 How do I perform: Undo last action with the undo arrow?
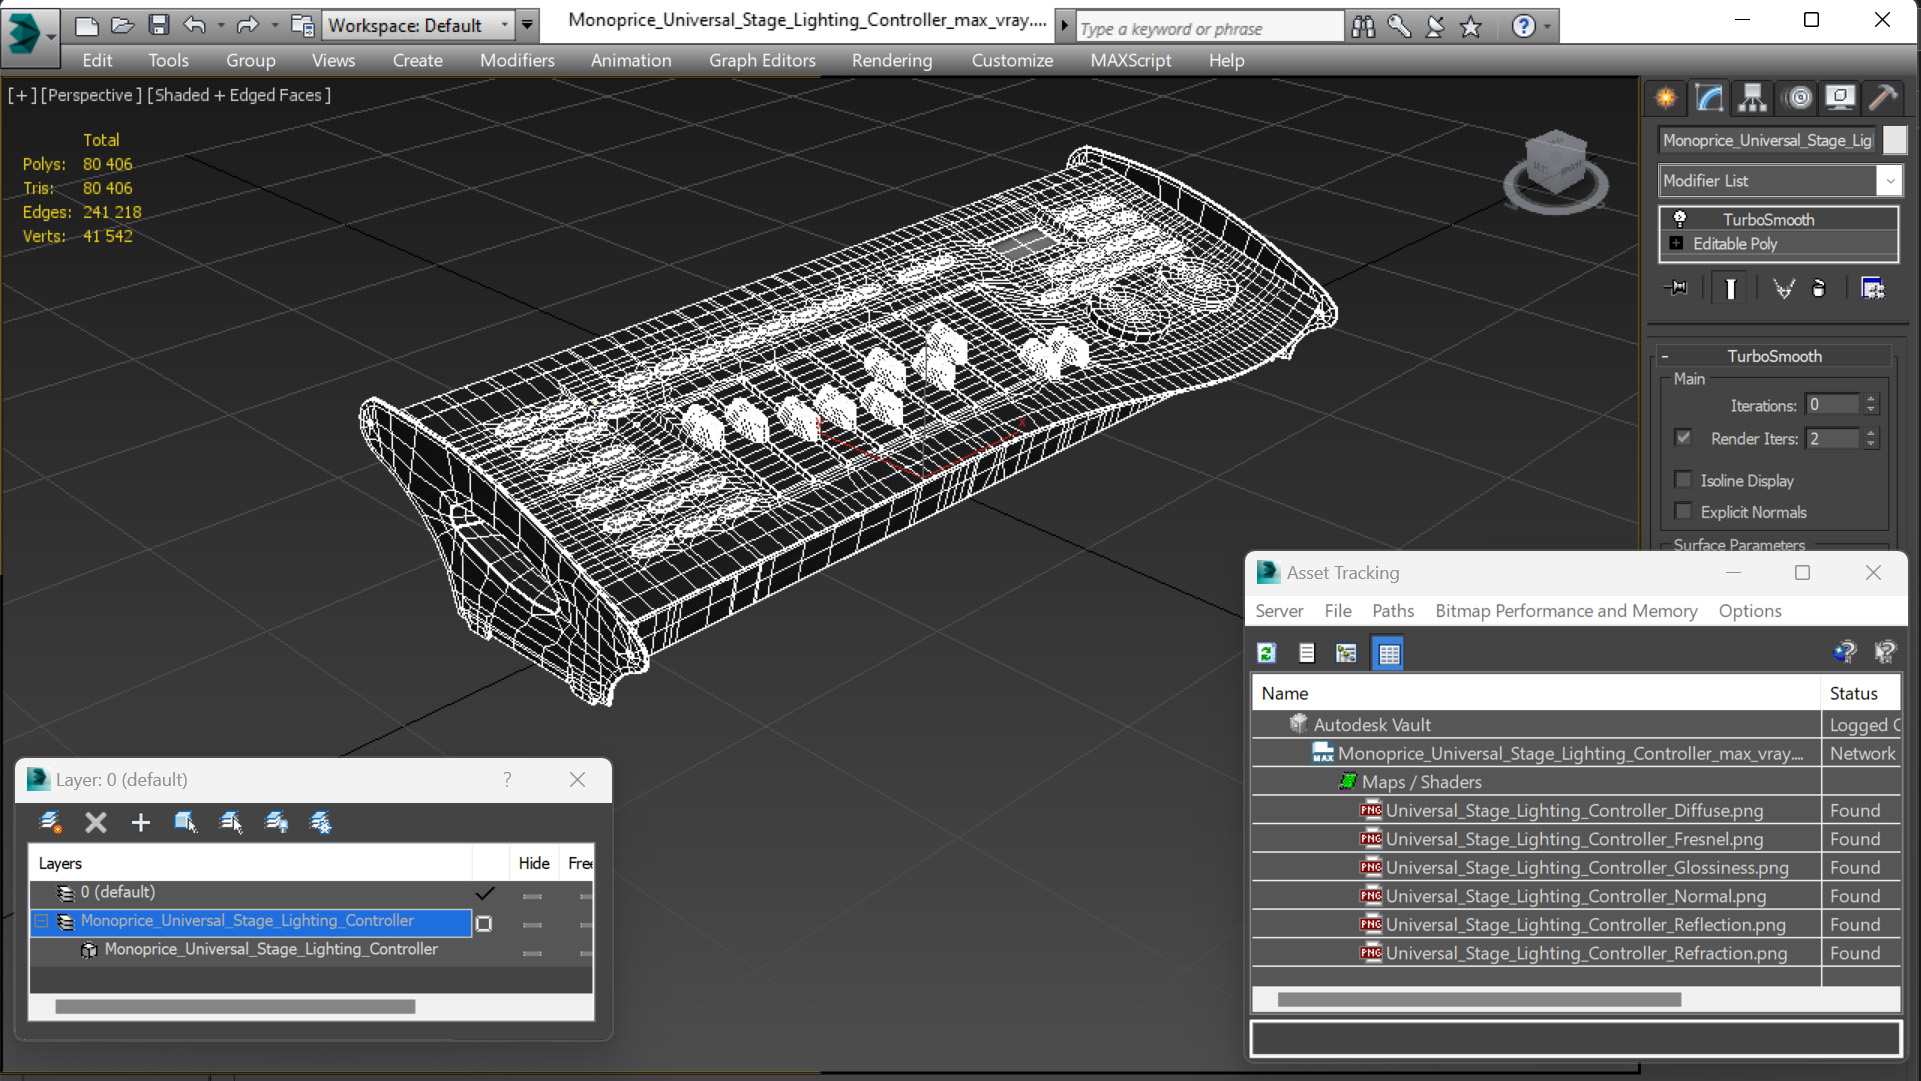195,25
